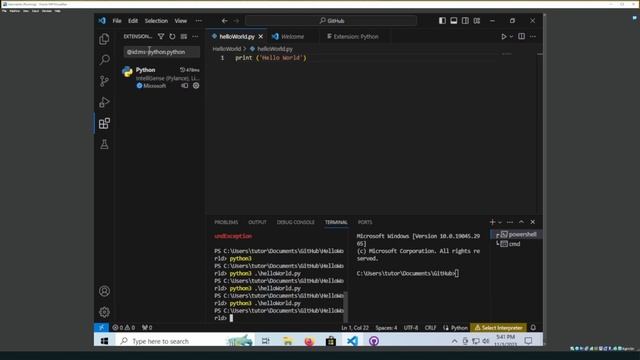Open remote window status bar button
This screenshot has width=640, height=360.
[101, 327]
